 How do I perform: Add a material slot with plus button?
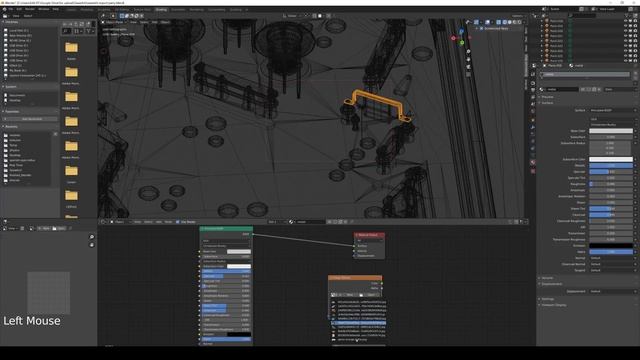[x=636, y=72]
